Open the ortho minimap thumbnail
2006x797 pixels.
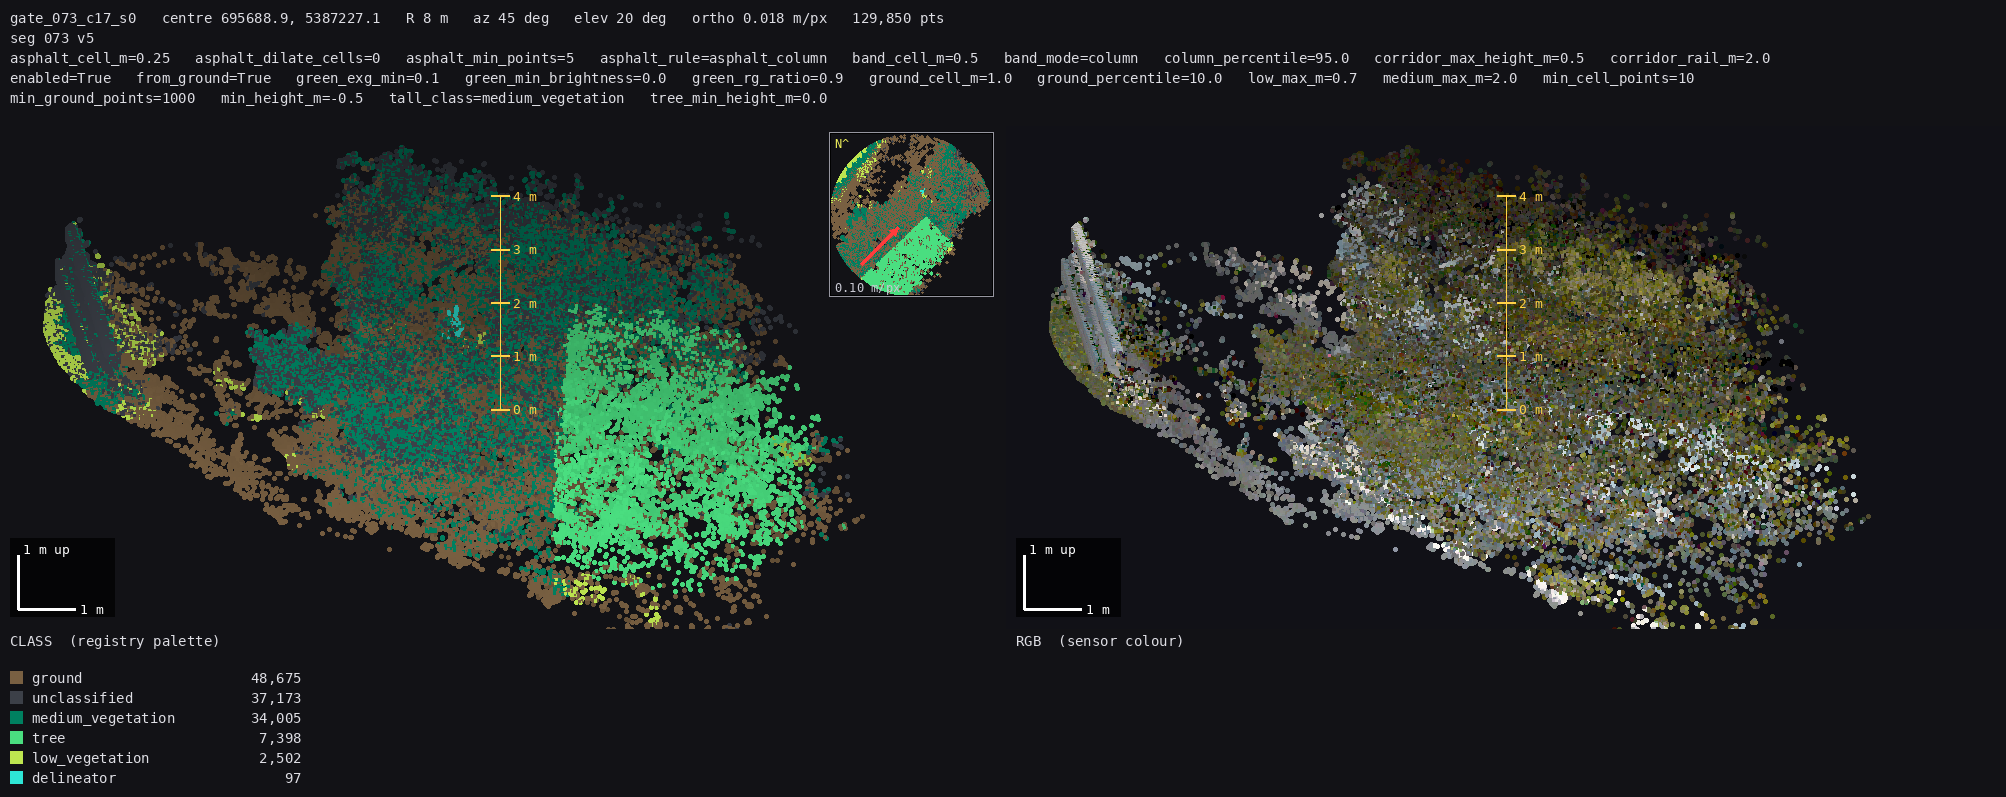pos(911,214)
